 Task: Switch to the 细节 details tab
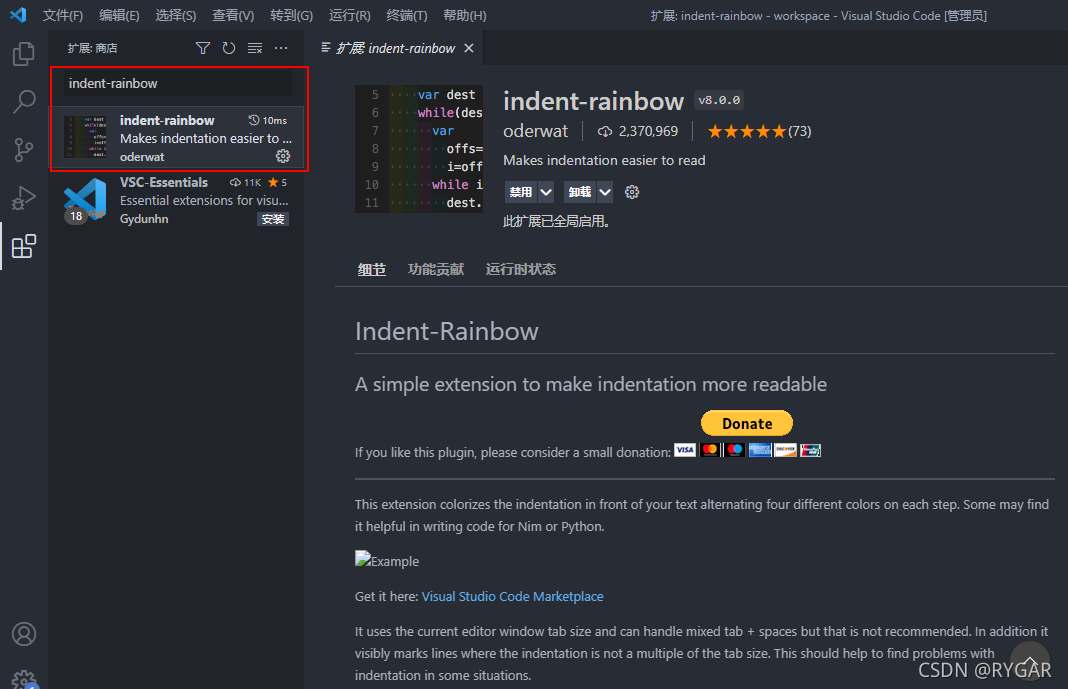tap(372, 270)
